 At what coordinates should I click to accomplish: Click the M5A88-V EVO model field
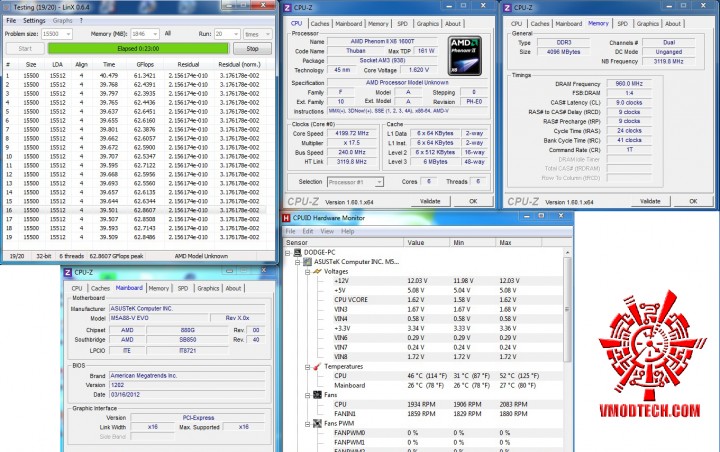[159, 318]
